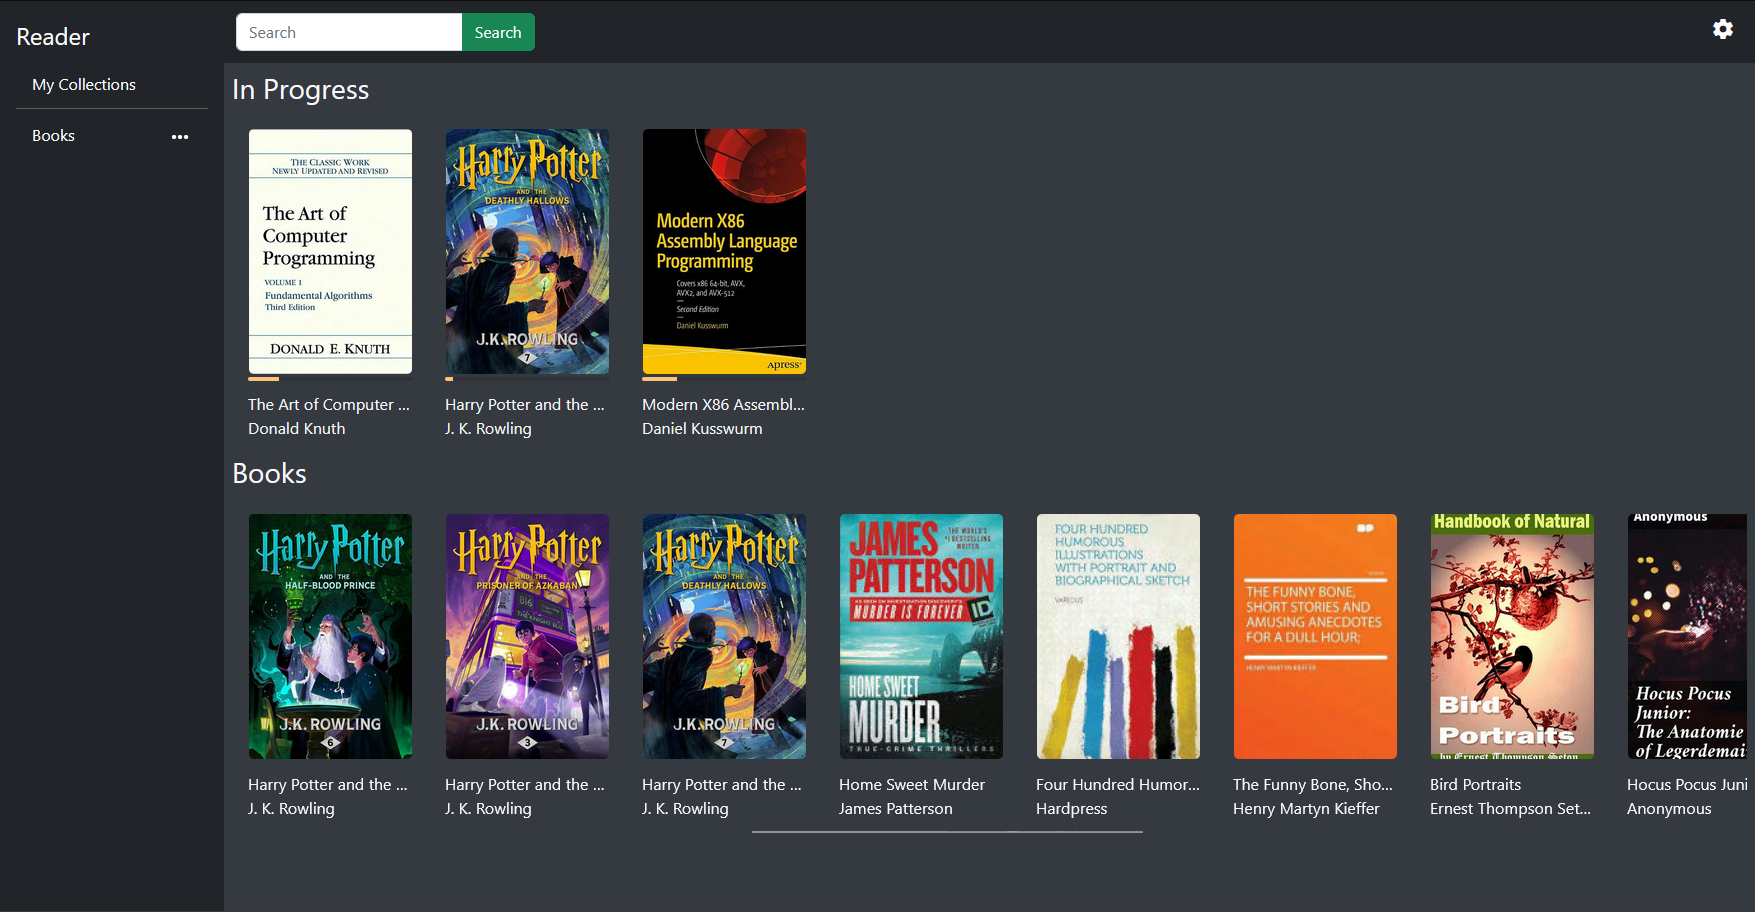
Task: Open the Hocus Pocus Junior cover
Action: click(1688, 636)
